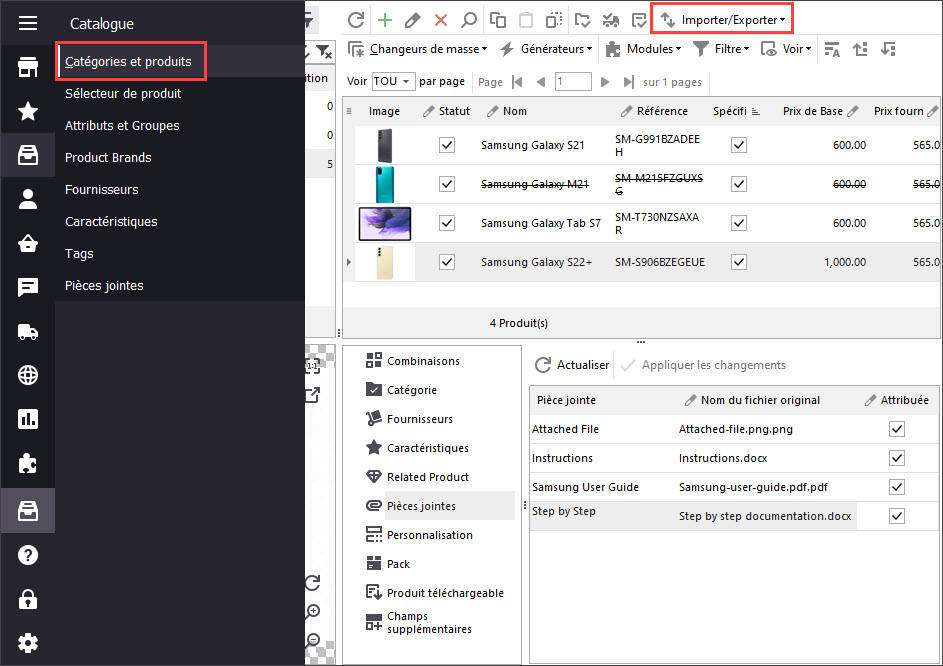Click the lock icon in sidebar
Viewport: 943px width, 666px height.
(x=28, y=599)
